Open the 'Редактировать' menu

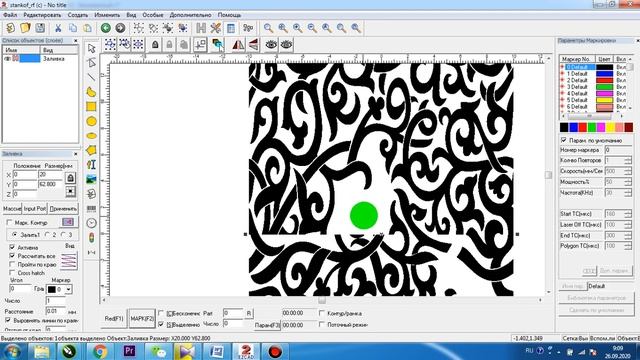pos(42,15)
